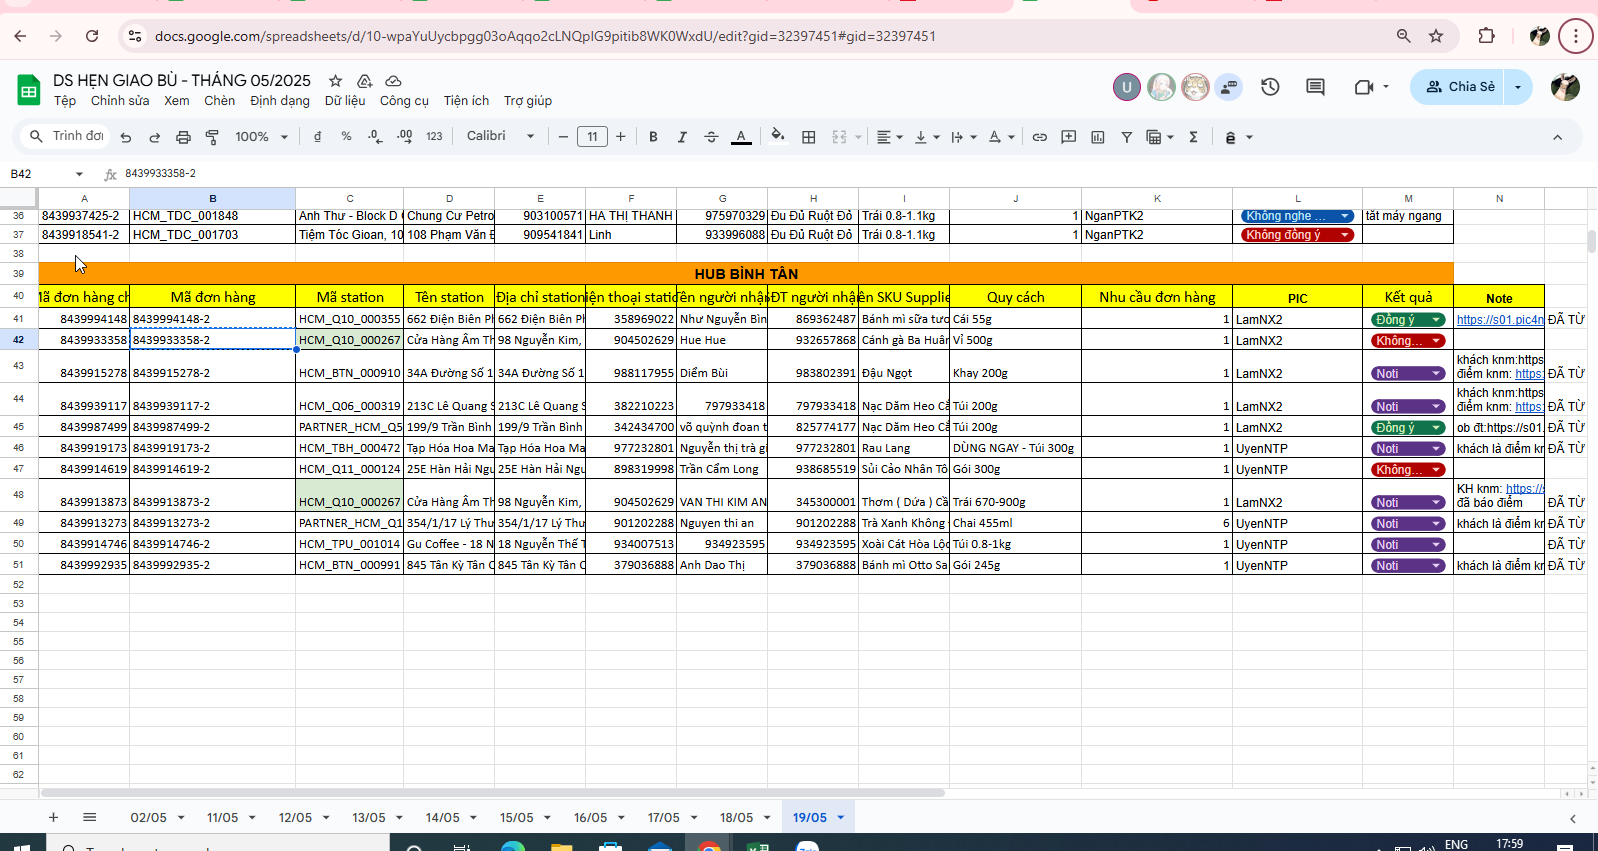Bookmark this page with star icon
Viewport: 1598px width, 851px height.
pyautogui.click(x=1436, y=36)
